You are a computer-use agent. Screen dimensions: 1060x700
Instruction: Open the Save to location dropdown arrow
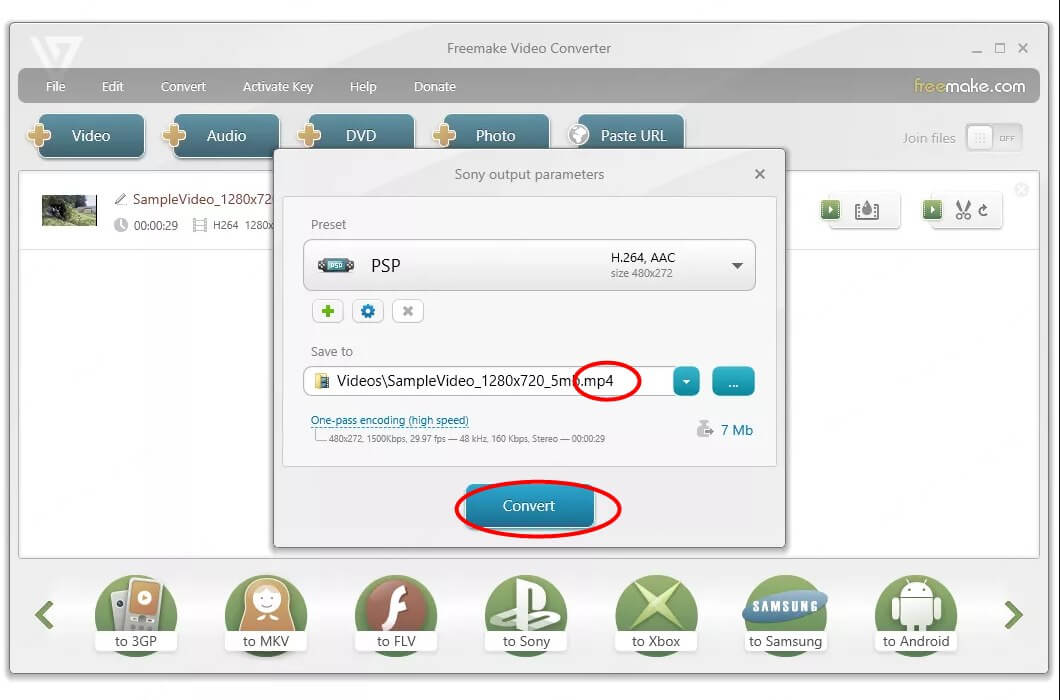(686, 381)
